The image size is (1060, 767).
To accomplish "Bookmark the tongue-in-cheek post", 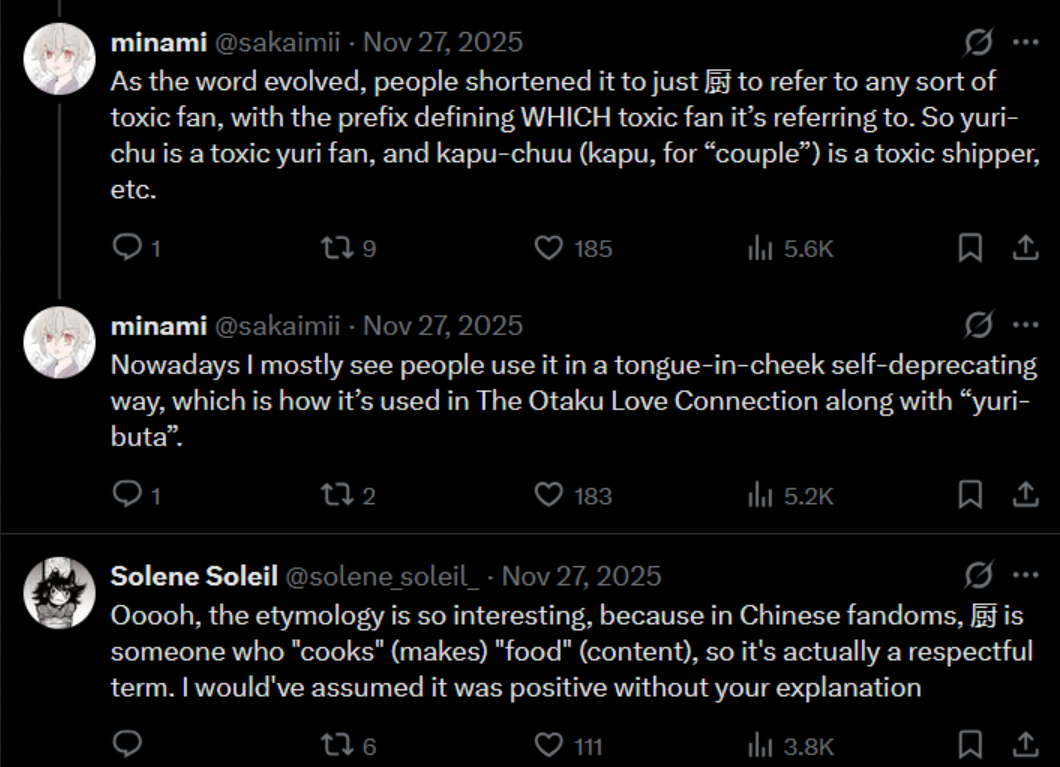I will [x=970, y=494].
